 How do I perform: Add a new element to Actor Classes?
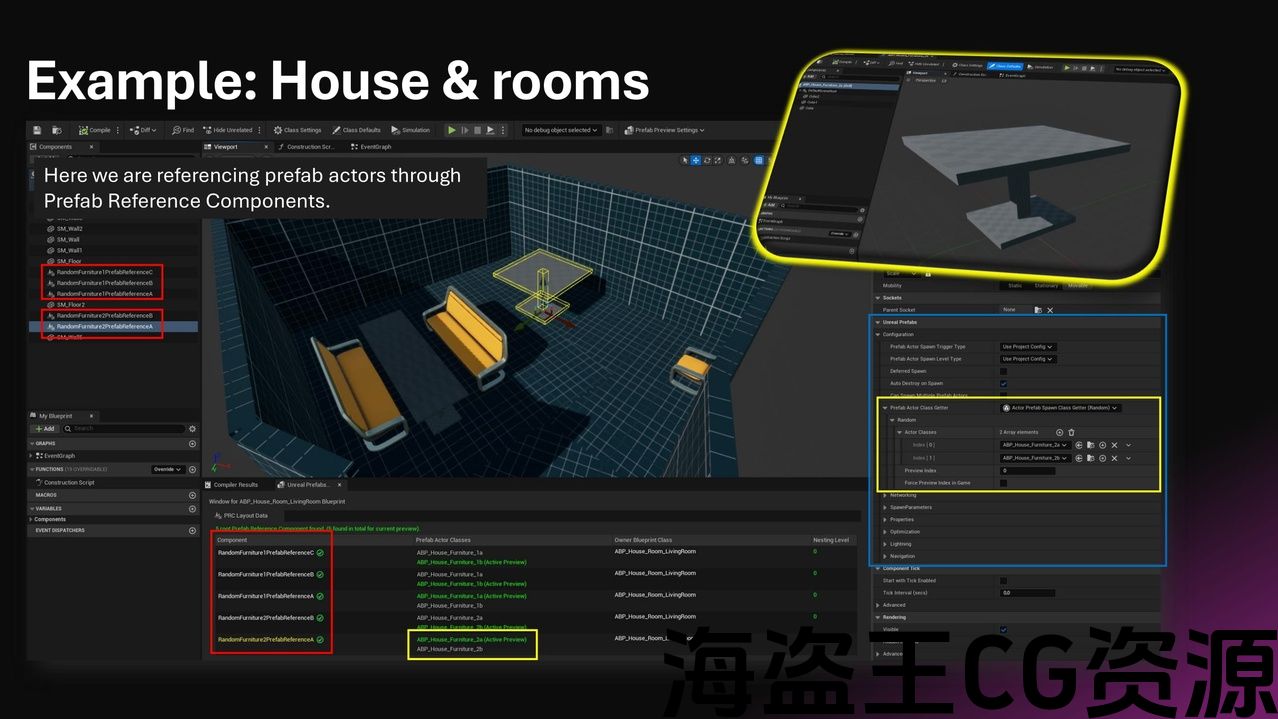click(x=1059, y=432)
